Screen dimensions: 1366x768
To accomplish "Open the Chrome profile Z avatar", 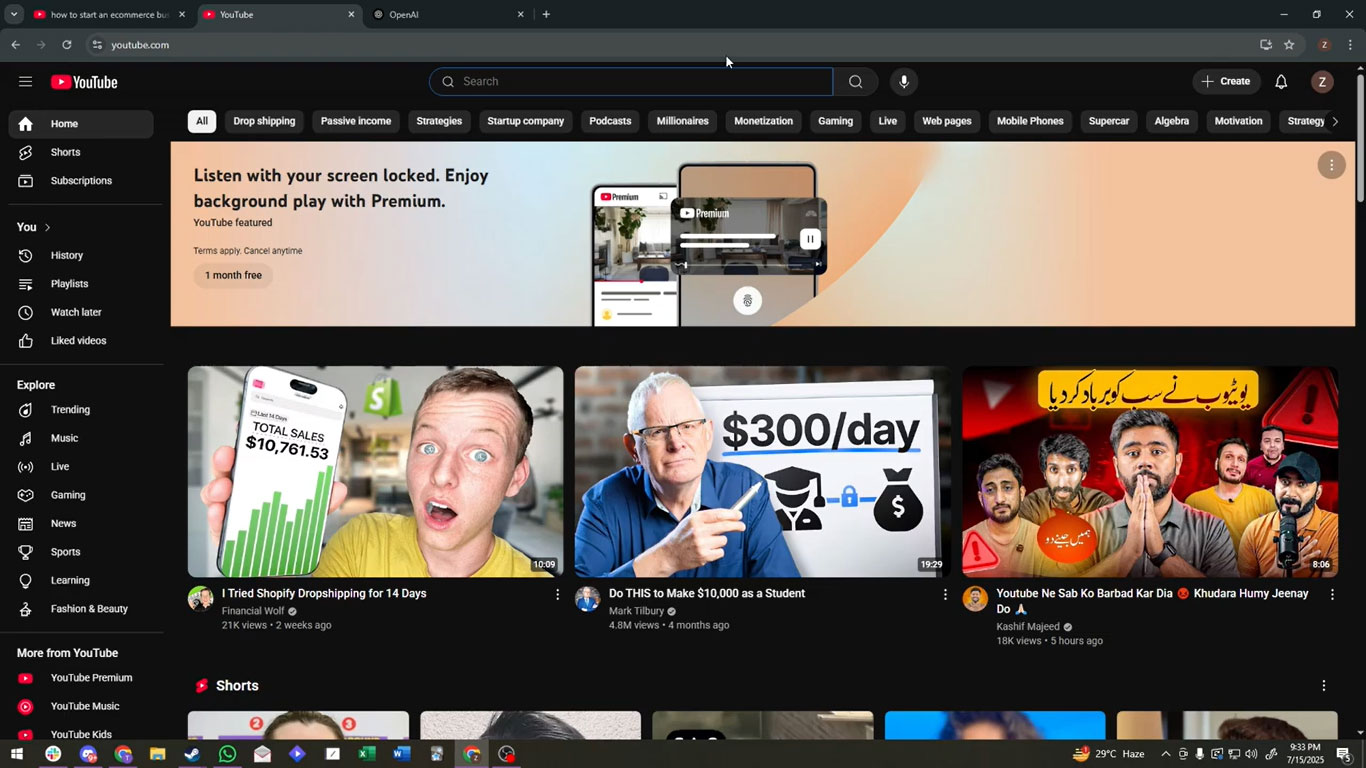I will 1324,45.
